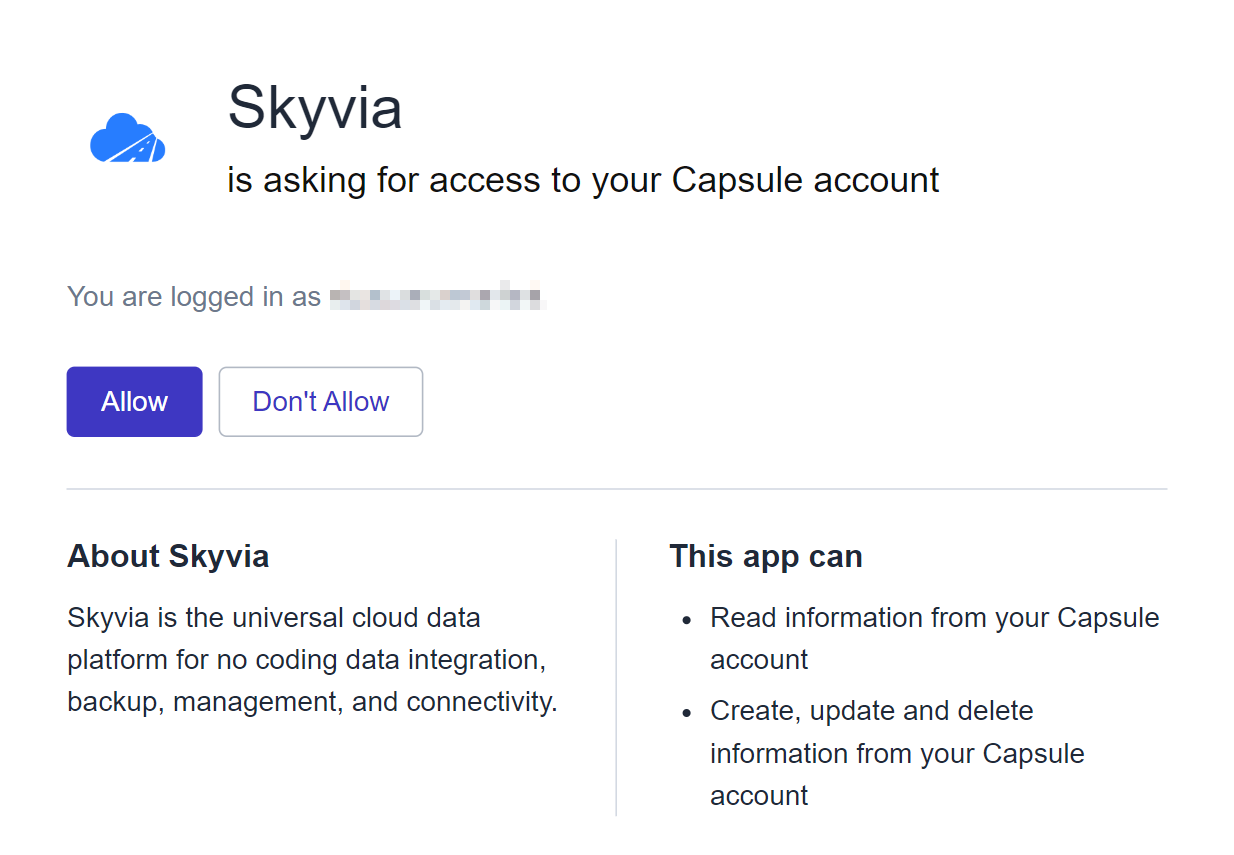1234x855 pixels.
Task: Click the horizontal divider under the buttons
Action: pos(617,489)
